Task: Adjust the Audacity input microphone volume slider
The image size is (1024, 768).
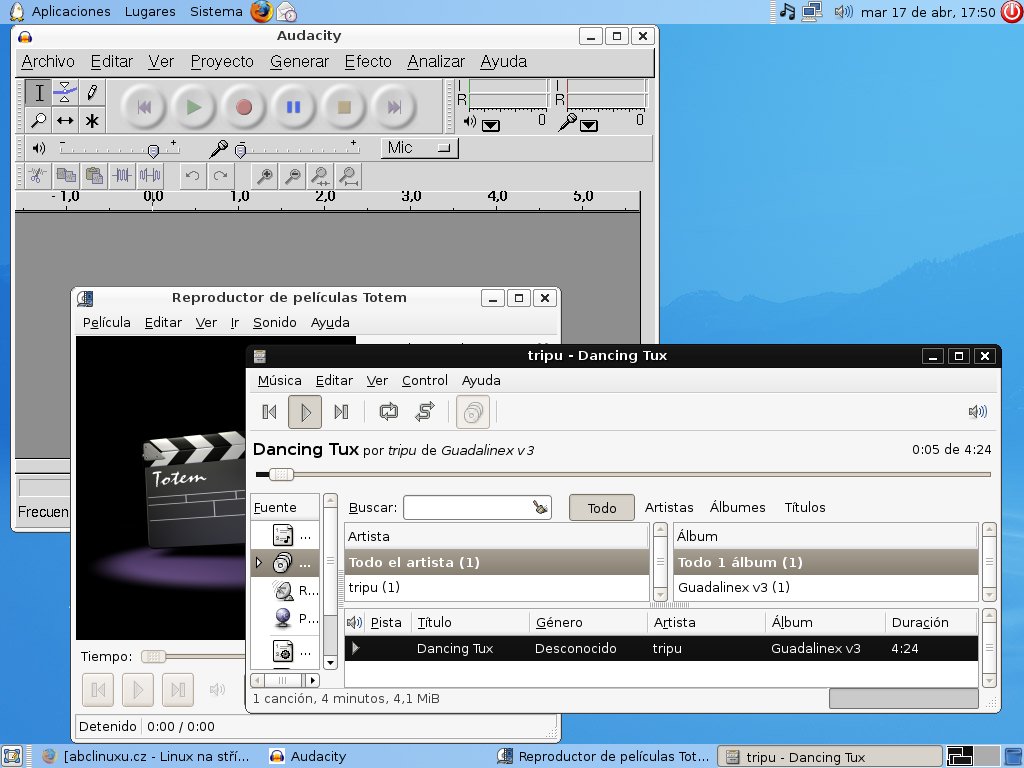Action: pos(240,151)
